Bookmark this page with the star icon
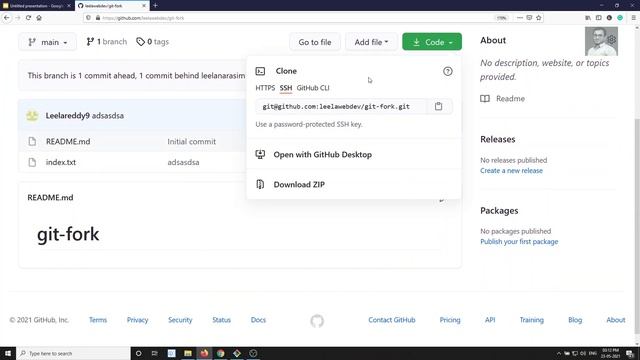Screen dimensions: 640x360 (x=539, y=18)
